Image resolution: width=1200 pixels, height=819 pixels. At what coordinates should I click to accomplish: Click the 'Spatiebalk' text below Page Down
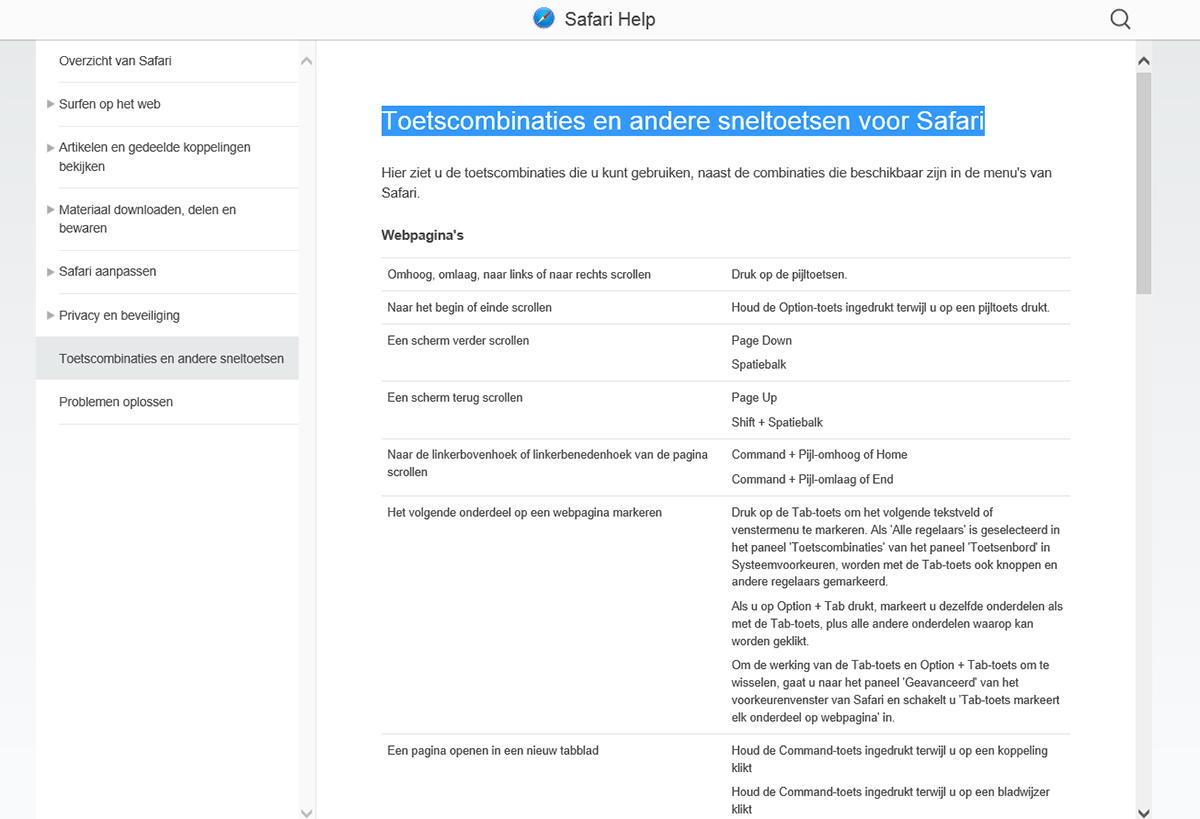759,365
